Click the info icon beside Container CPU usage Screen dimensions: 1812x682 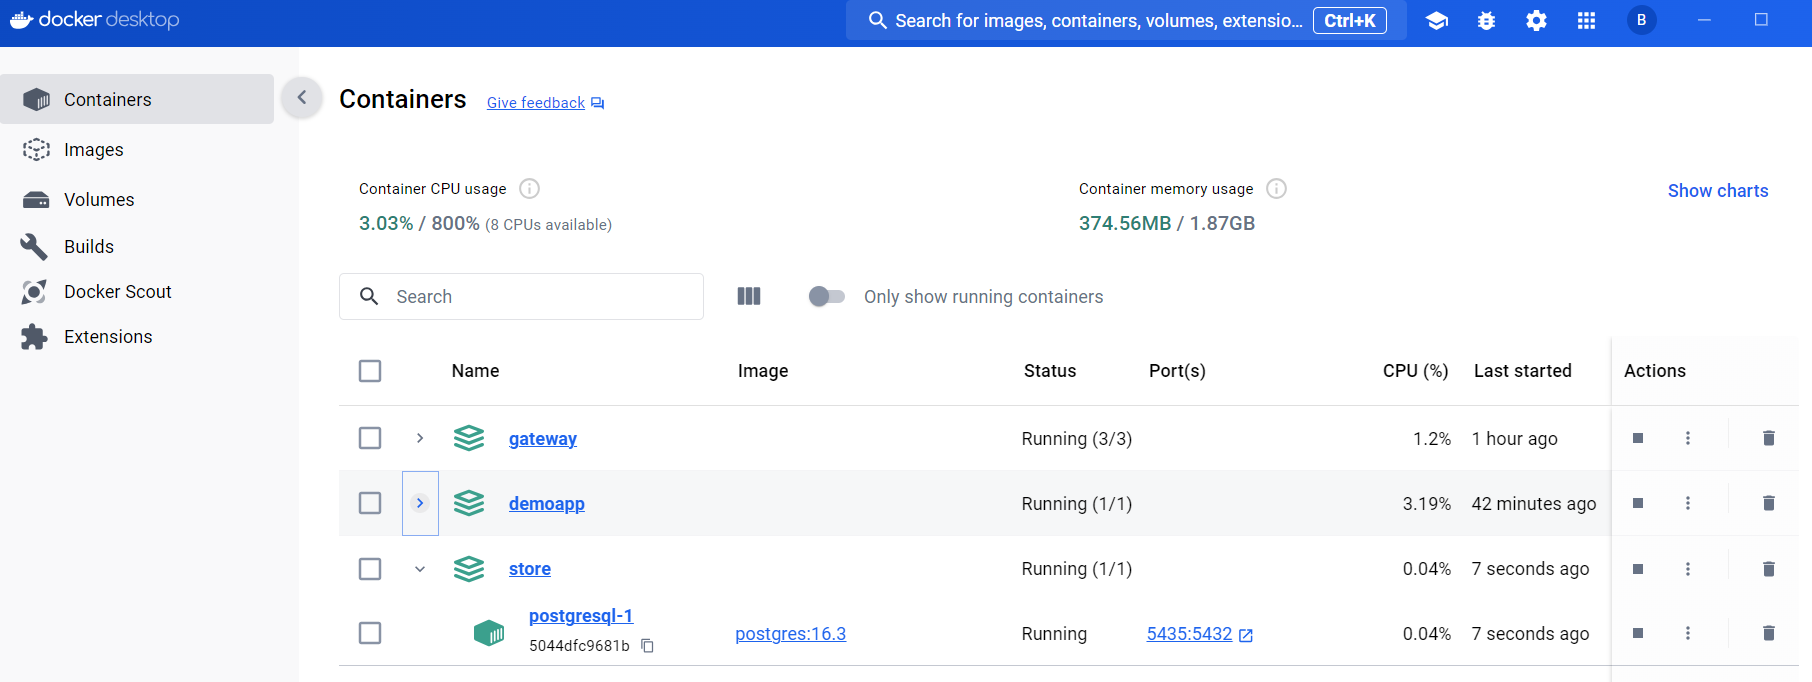coord(530,189)
